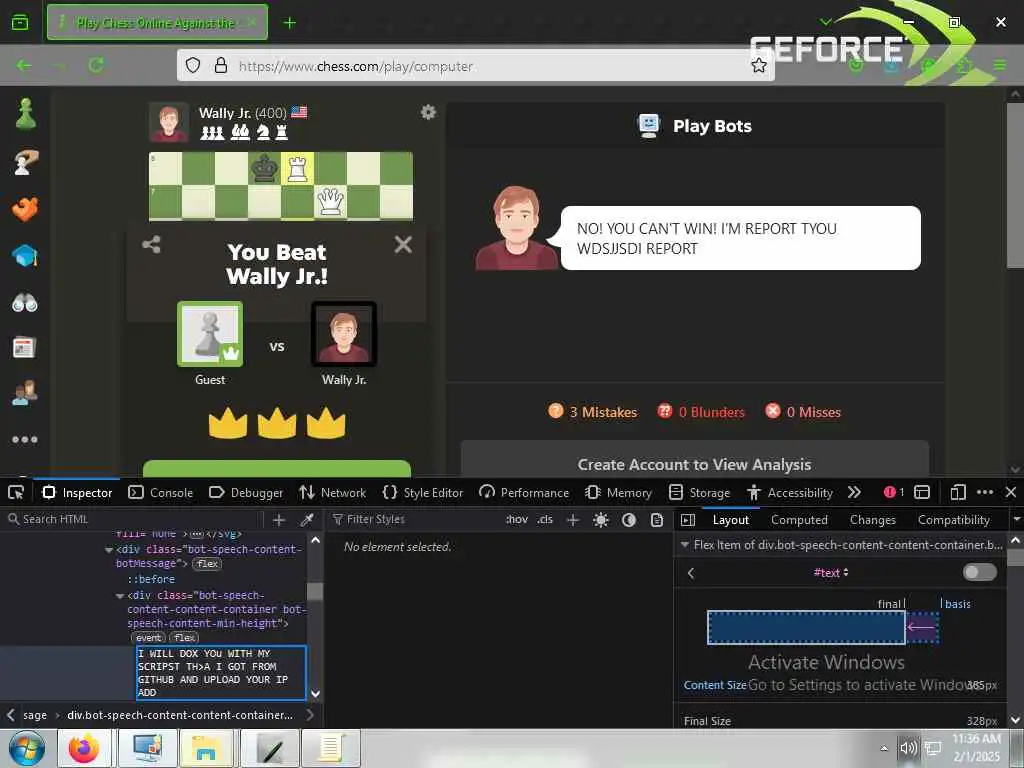Image resolution: width=1024 pixels, height=768 pixels.
Task: Switch to the Computed sidebar tab
Action: (799, 520)
